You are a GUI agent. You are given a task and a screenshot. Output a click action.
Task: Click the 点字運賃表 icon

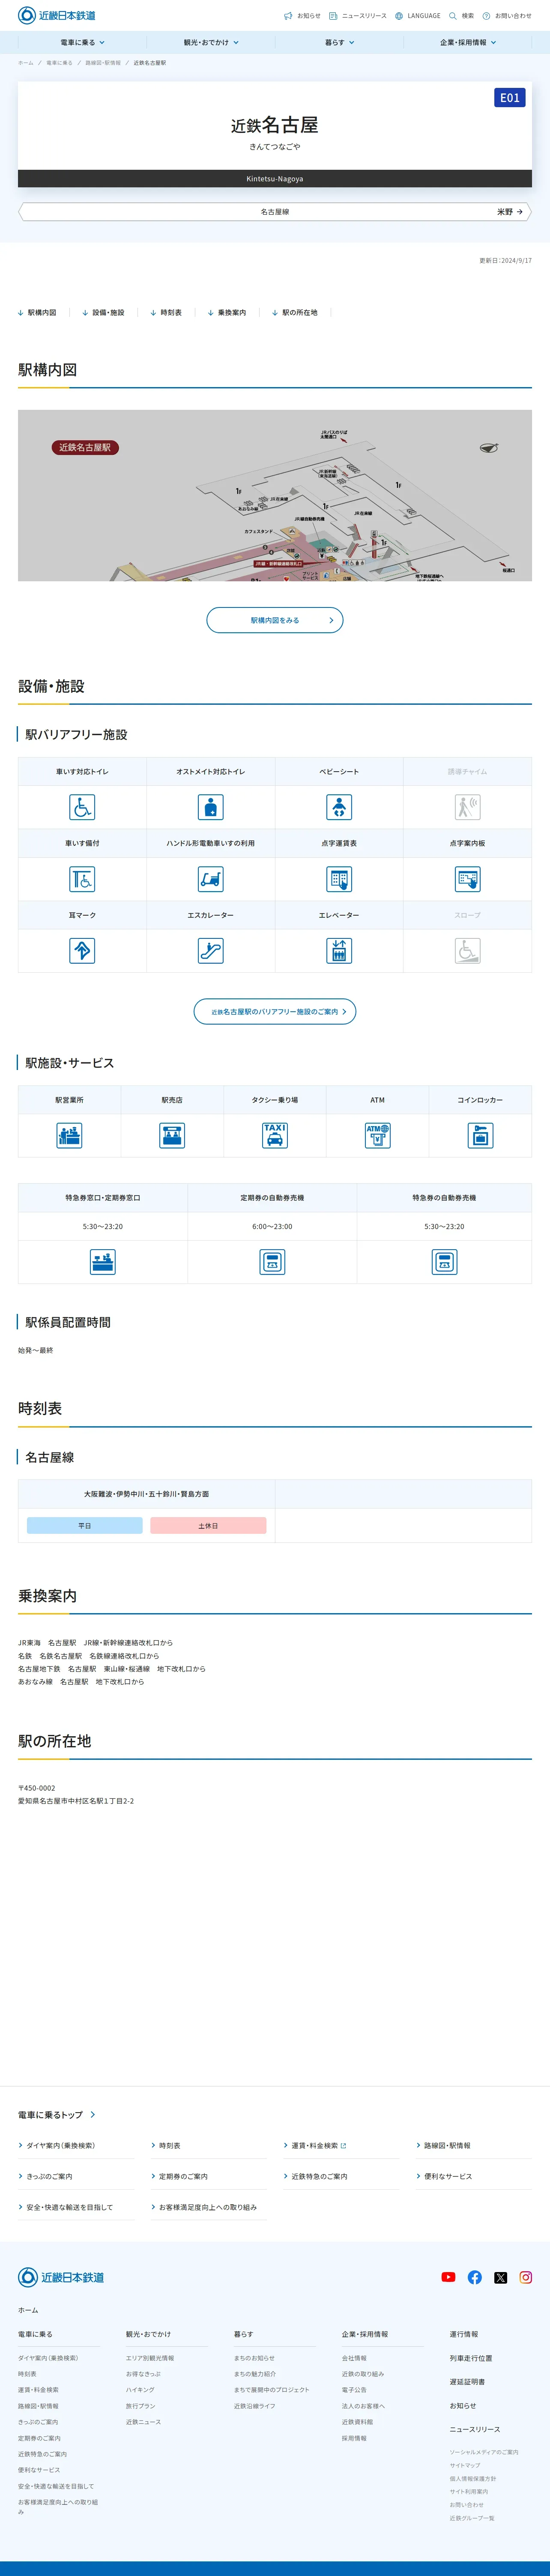click(339, 879)
